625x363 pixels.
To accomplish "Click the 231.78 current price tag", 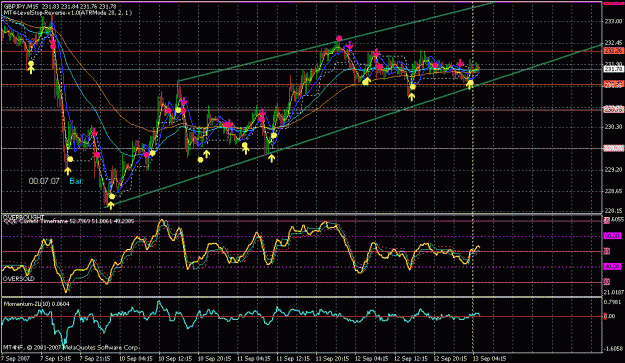I will coord(613,69).
